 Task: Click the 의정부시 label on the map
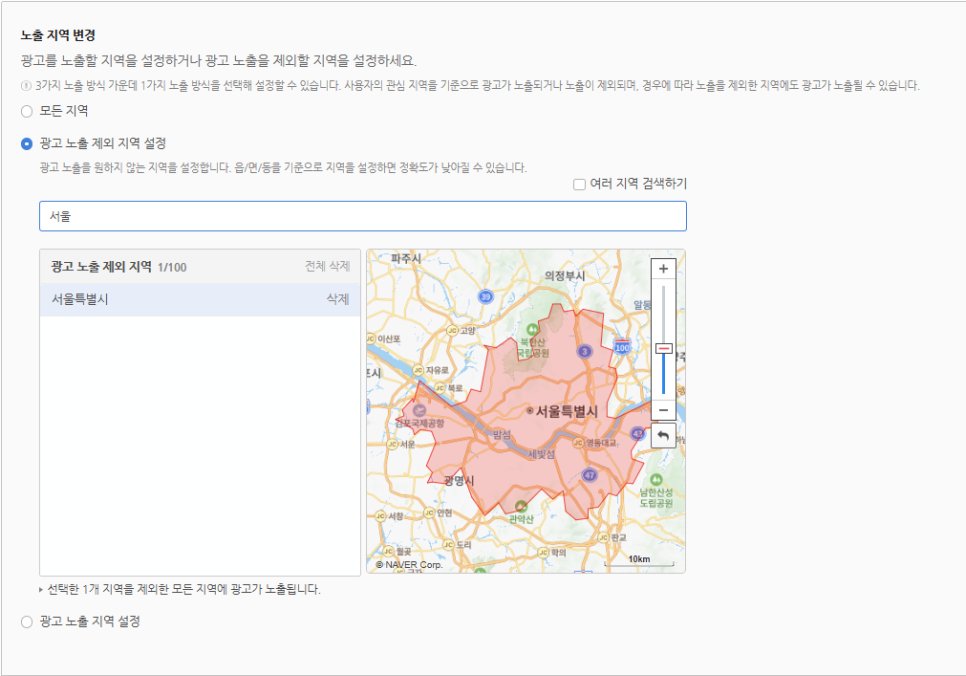(564, 275)
